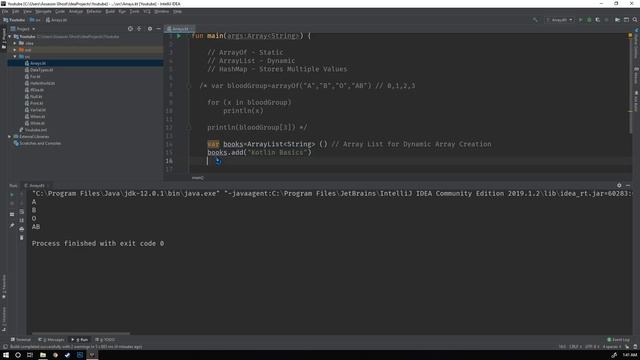The width and height of the screenshot is (640, 360).
Task: Open Windows Start menu
Action: (x=6, y=355)
